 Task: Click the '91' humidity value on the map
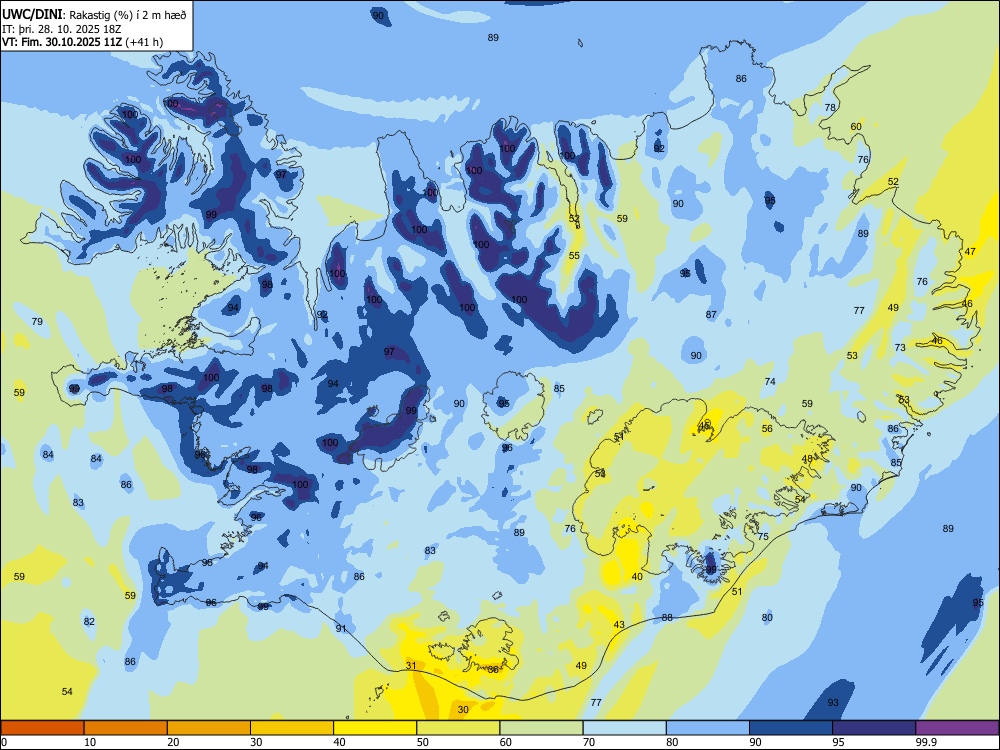341,629
